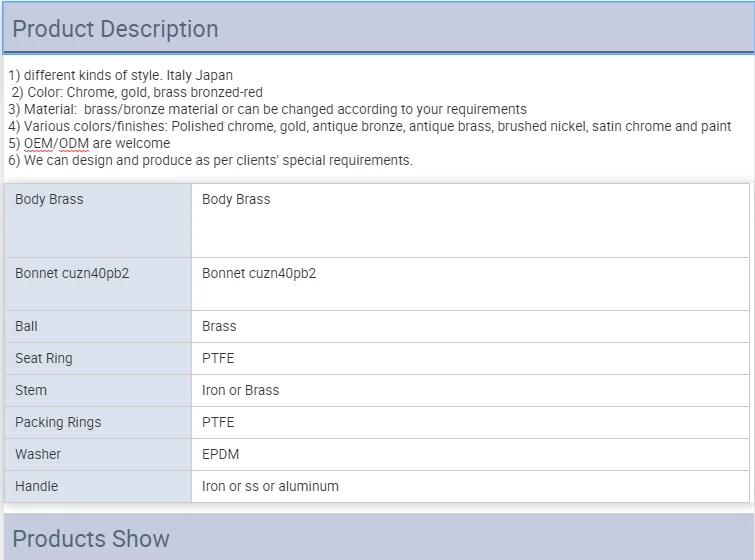The width and height of the screenshot is (755, 560).
Task: Click the Iron or ss or aluminum cell
Action: [270, 486]
